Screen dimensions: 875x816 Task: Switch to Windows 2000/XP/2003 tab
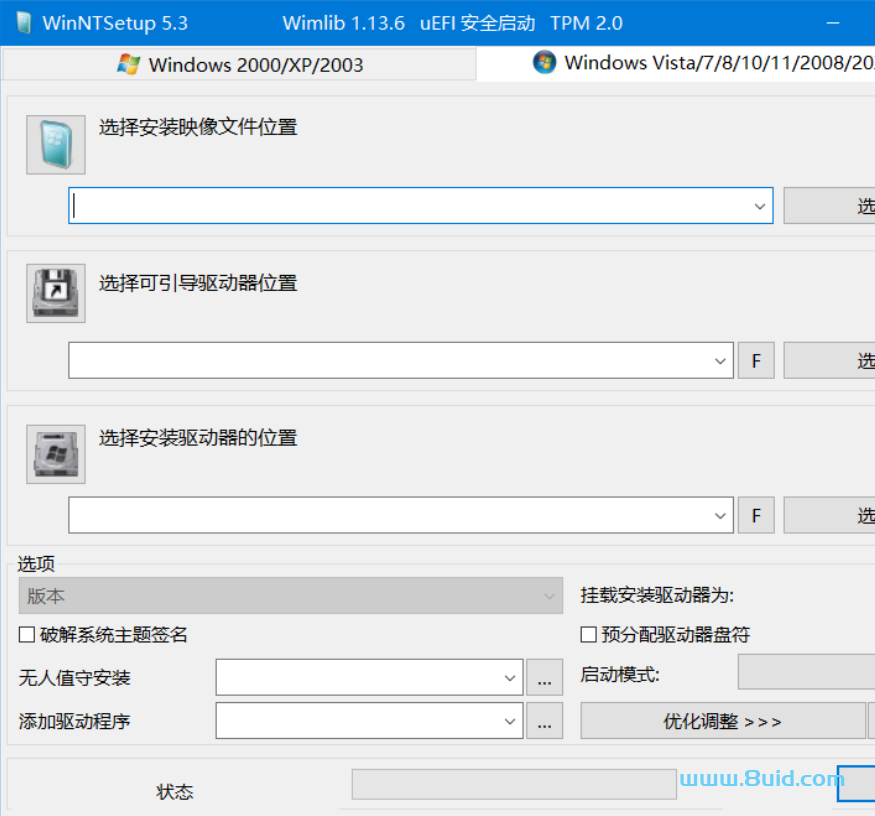click(x=240, y=64)
